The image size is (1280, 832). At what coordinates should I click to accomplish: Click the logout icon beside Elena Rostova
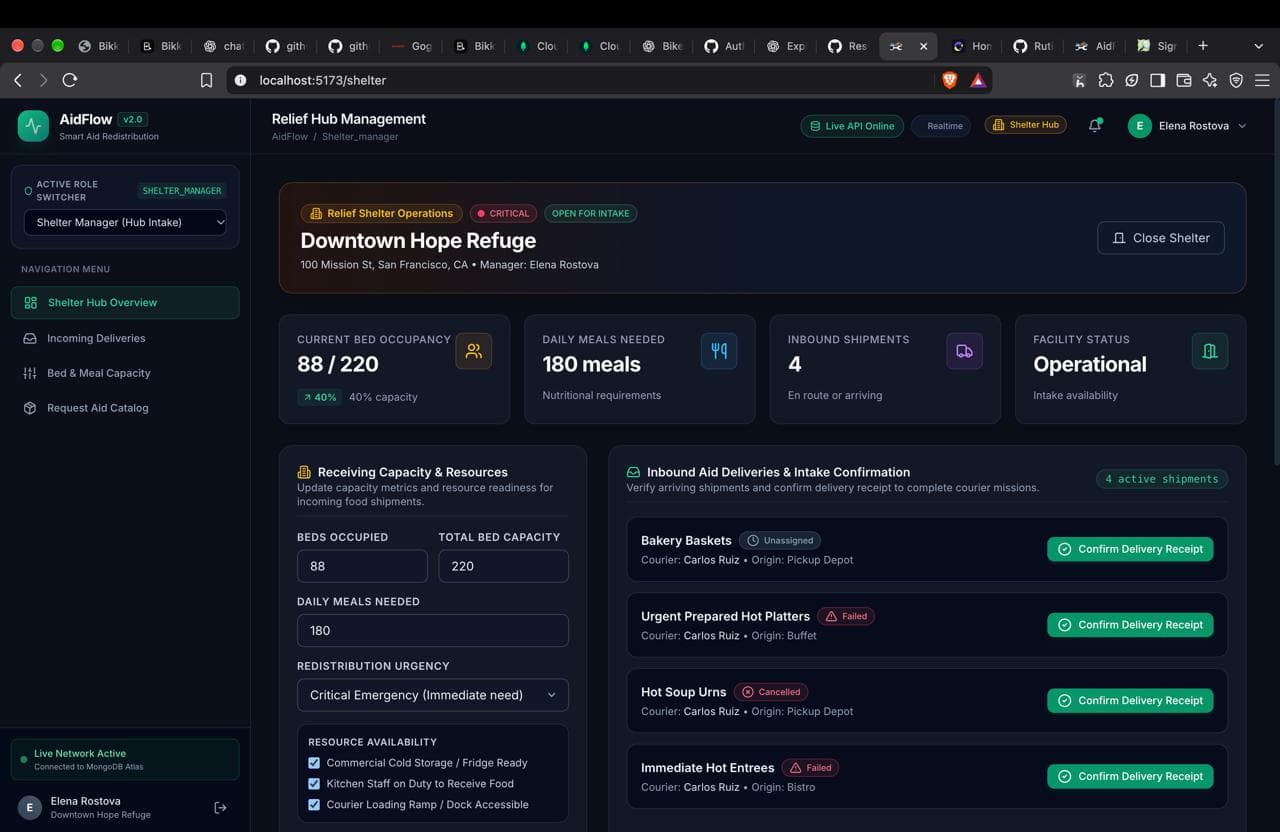point(221,807)
